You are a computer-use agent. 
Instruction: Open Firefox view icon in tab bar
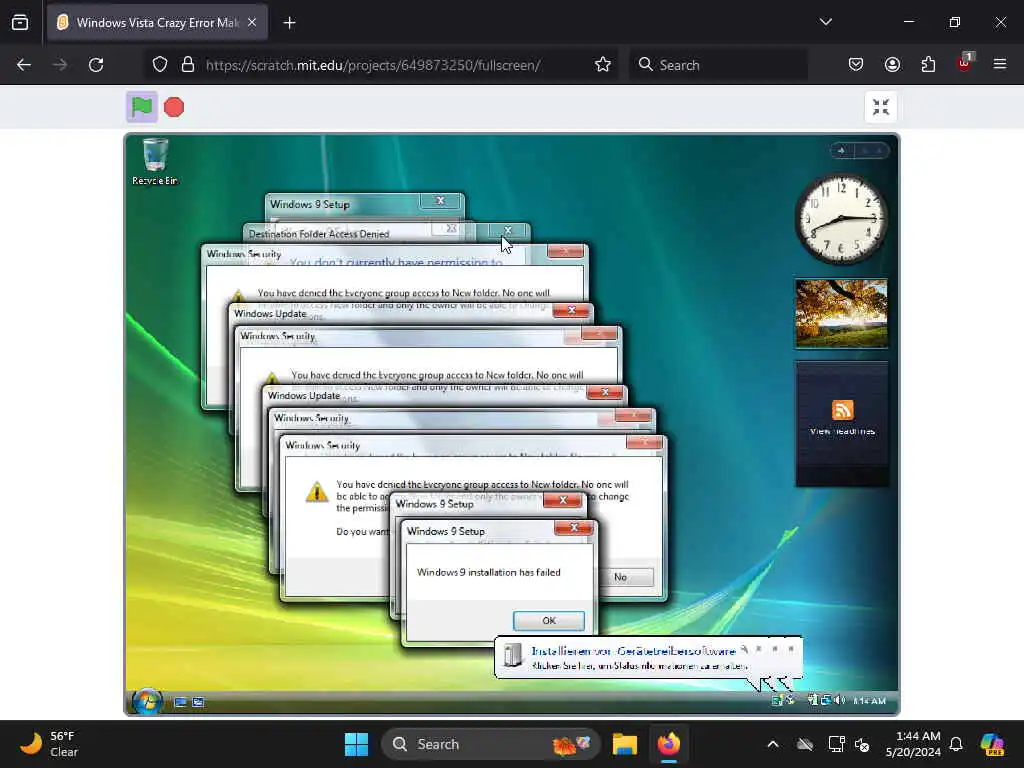pyautogui.click(x=20, y=23)
